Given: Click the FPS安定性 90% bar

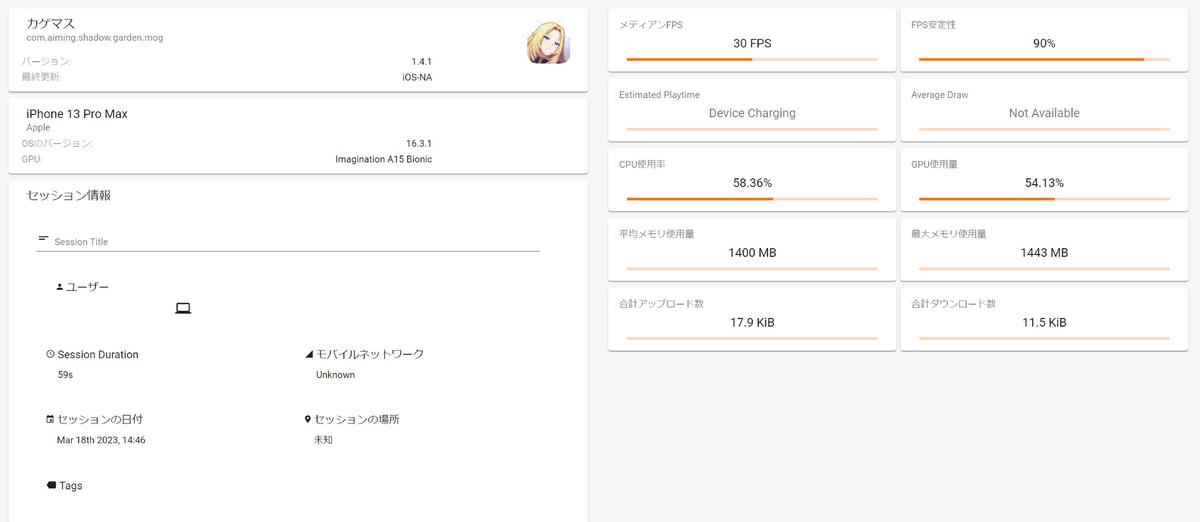Looking at the screenshot, I should coord(1044,60).
